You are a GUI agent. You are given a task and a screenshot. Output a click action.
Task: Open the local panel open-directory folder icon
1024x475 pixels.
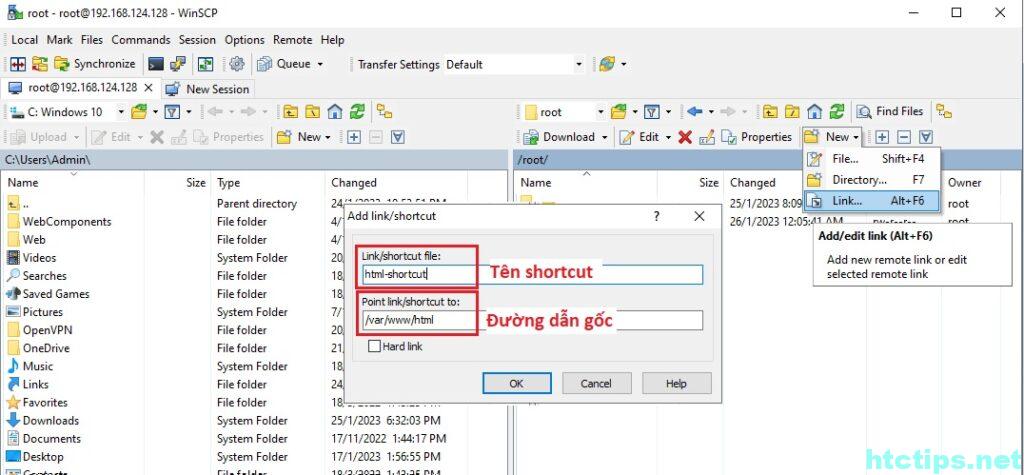pyautogui.click(x=139, y=112)
